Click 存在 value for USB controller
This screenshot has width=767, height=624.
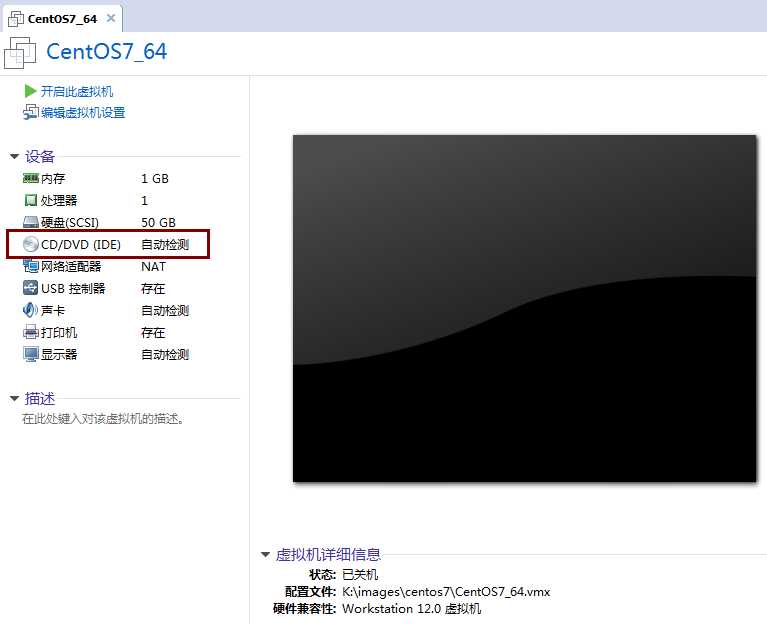(153, 289)
